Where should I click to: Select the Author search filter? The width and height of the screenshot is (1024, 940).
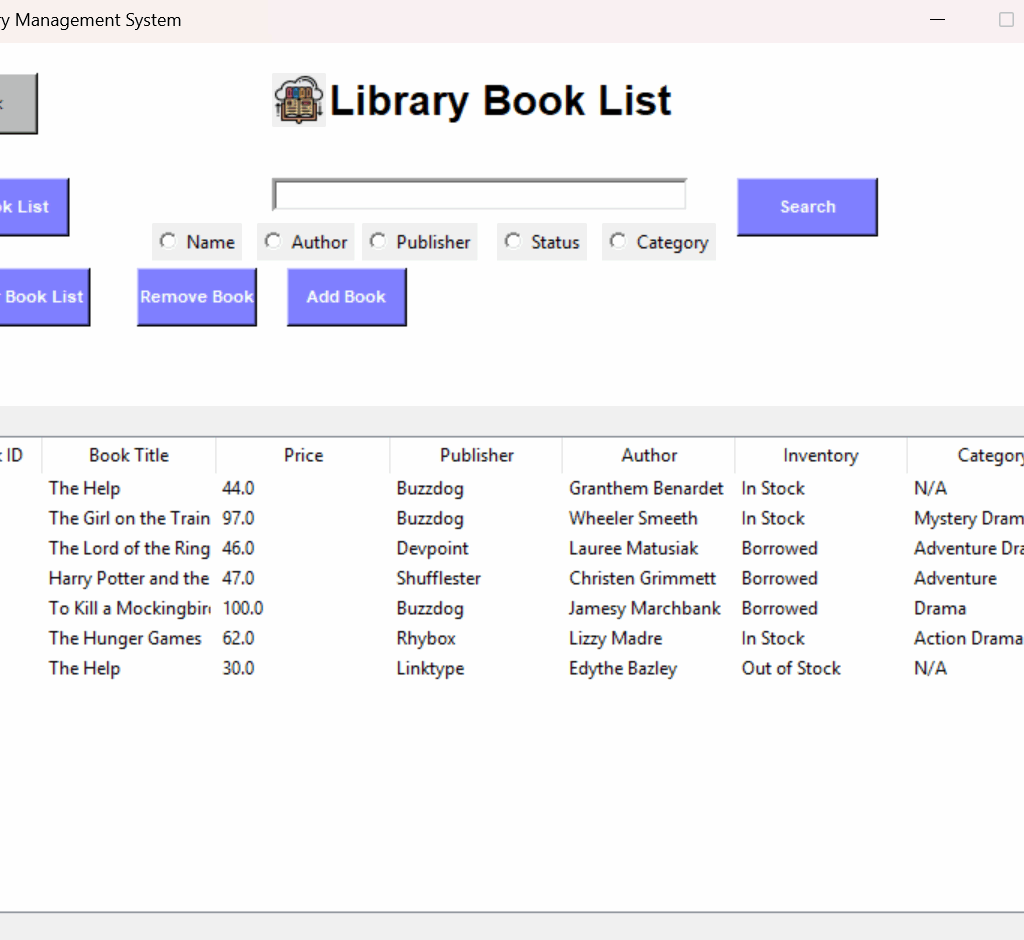pyautogui.click(x=273, y=241)
